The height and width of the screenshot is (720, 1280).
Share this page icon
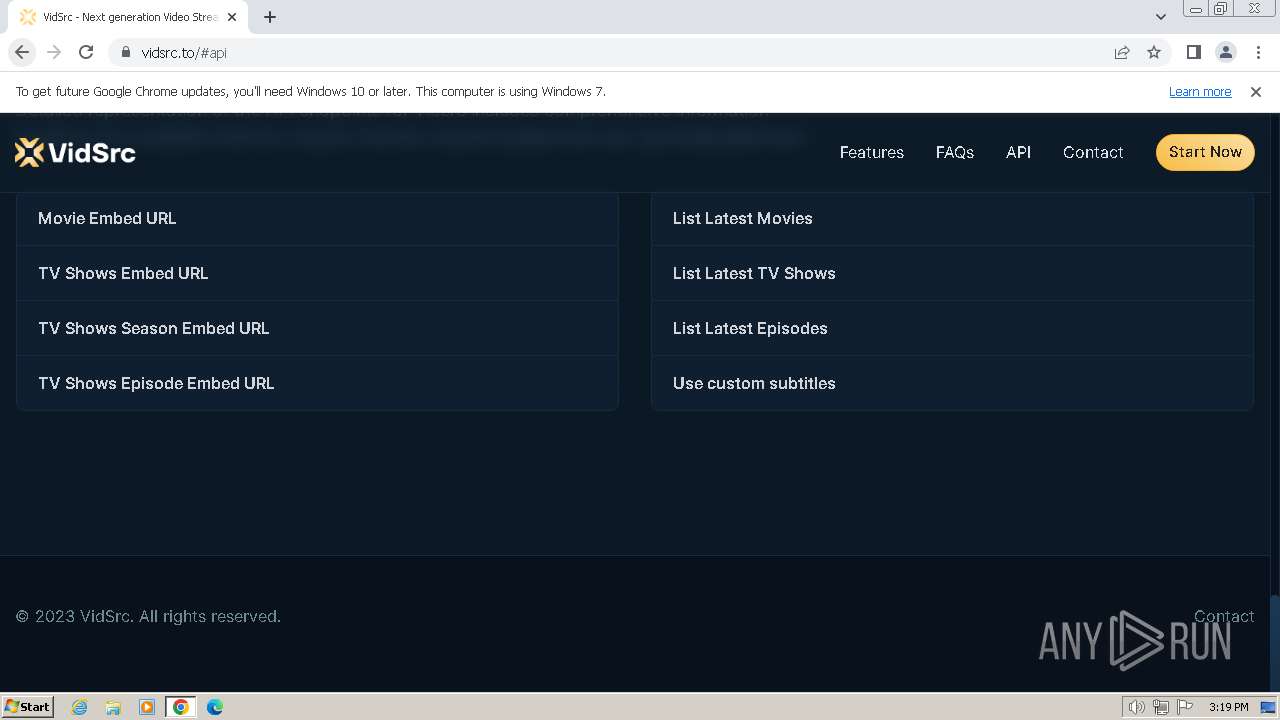(x=1122, y=52)
